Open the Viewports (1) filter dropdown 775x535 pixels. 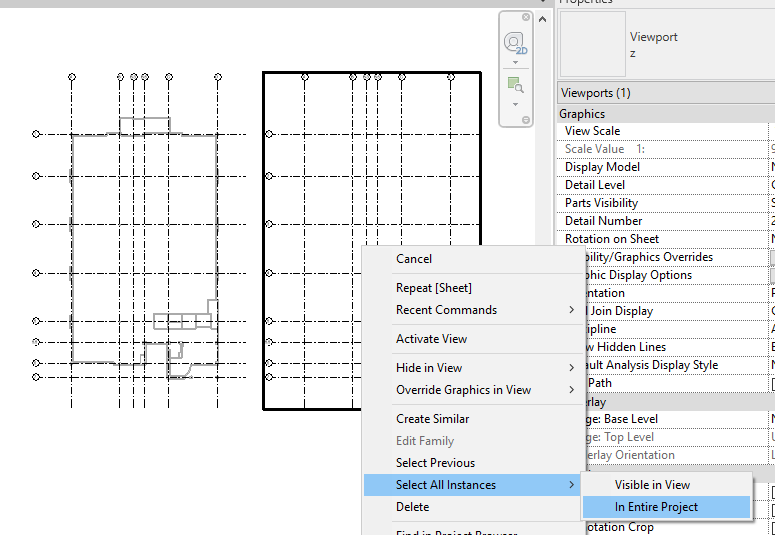(666, 93)
